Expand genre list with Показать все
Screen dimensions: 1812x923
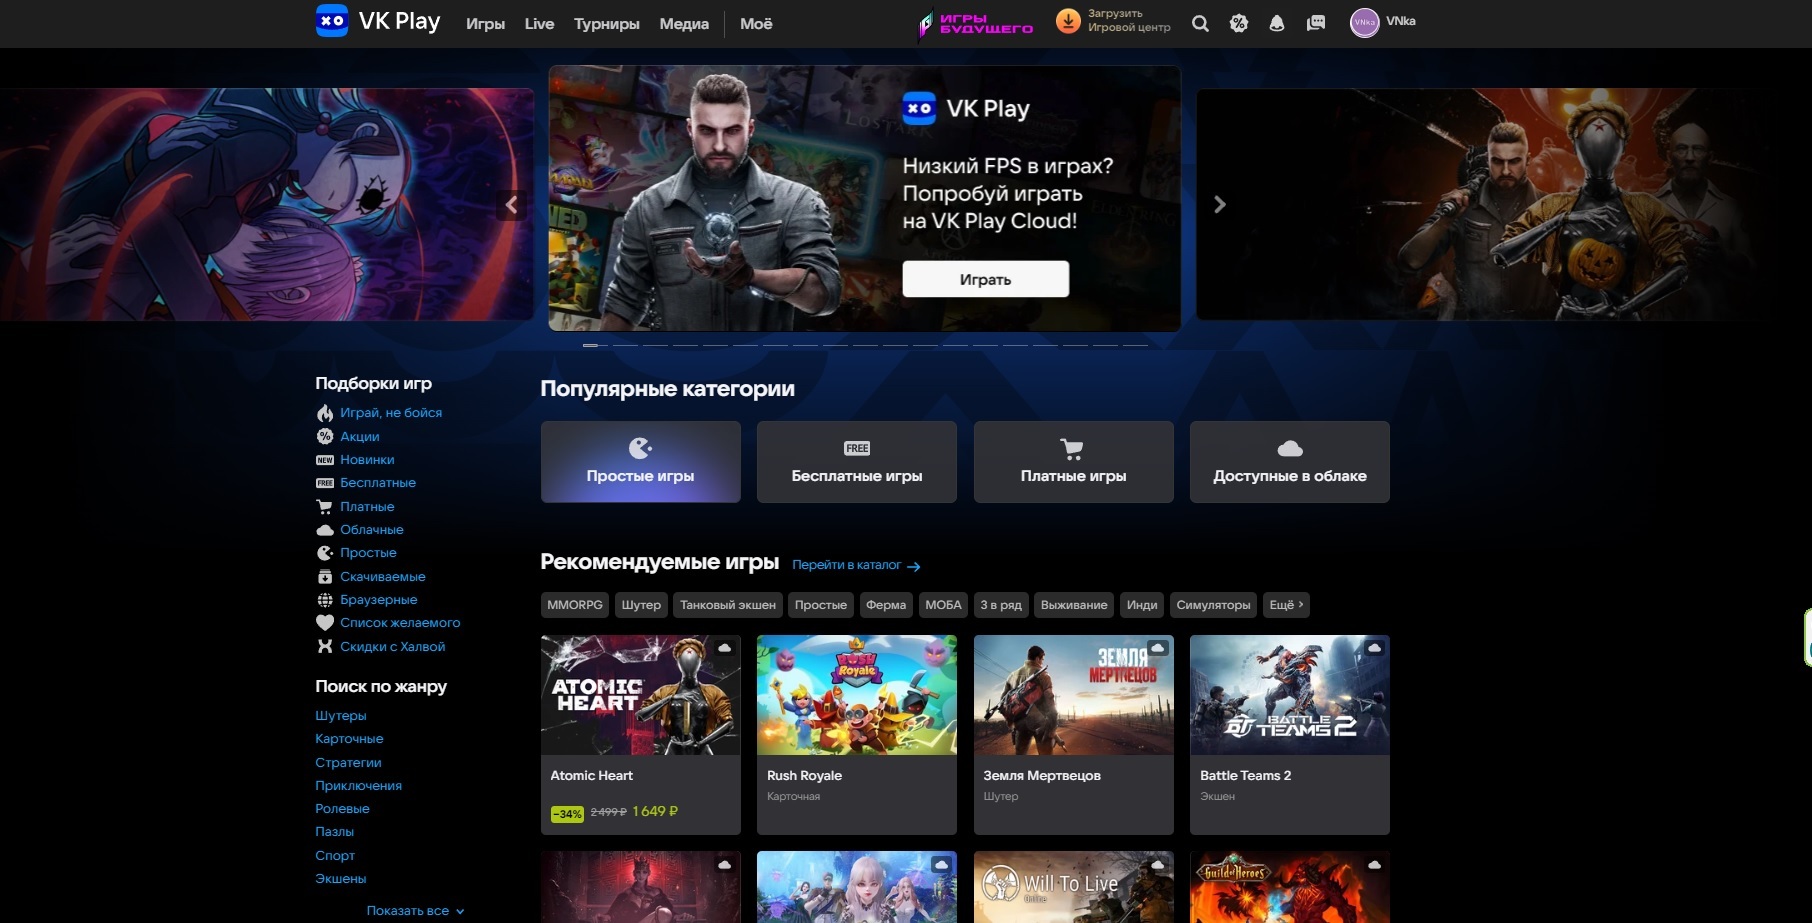415,911
